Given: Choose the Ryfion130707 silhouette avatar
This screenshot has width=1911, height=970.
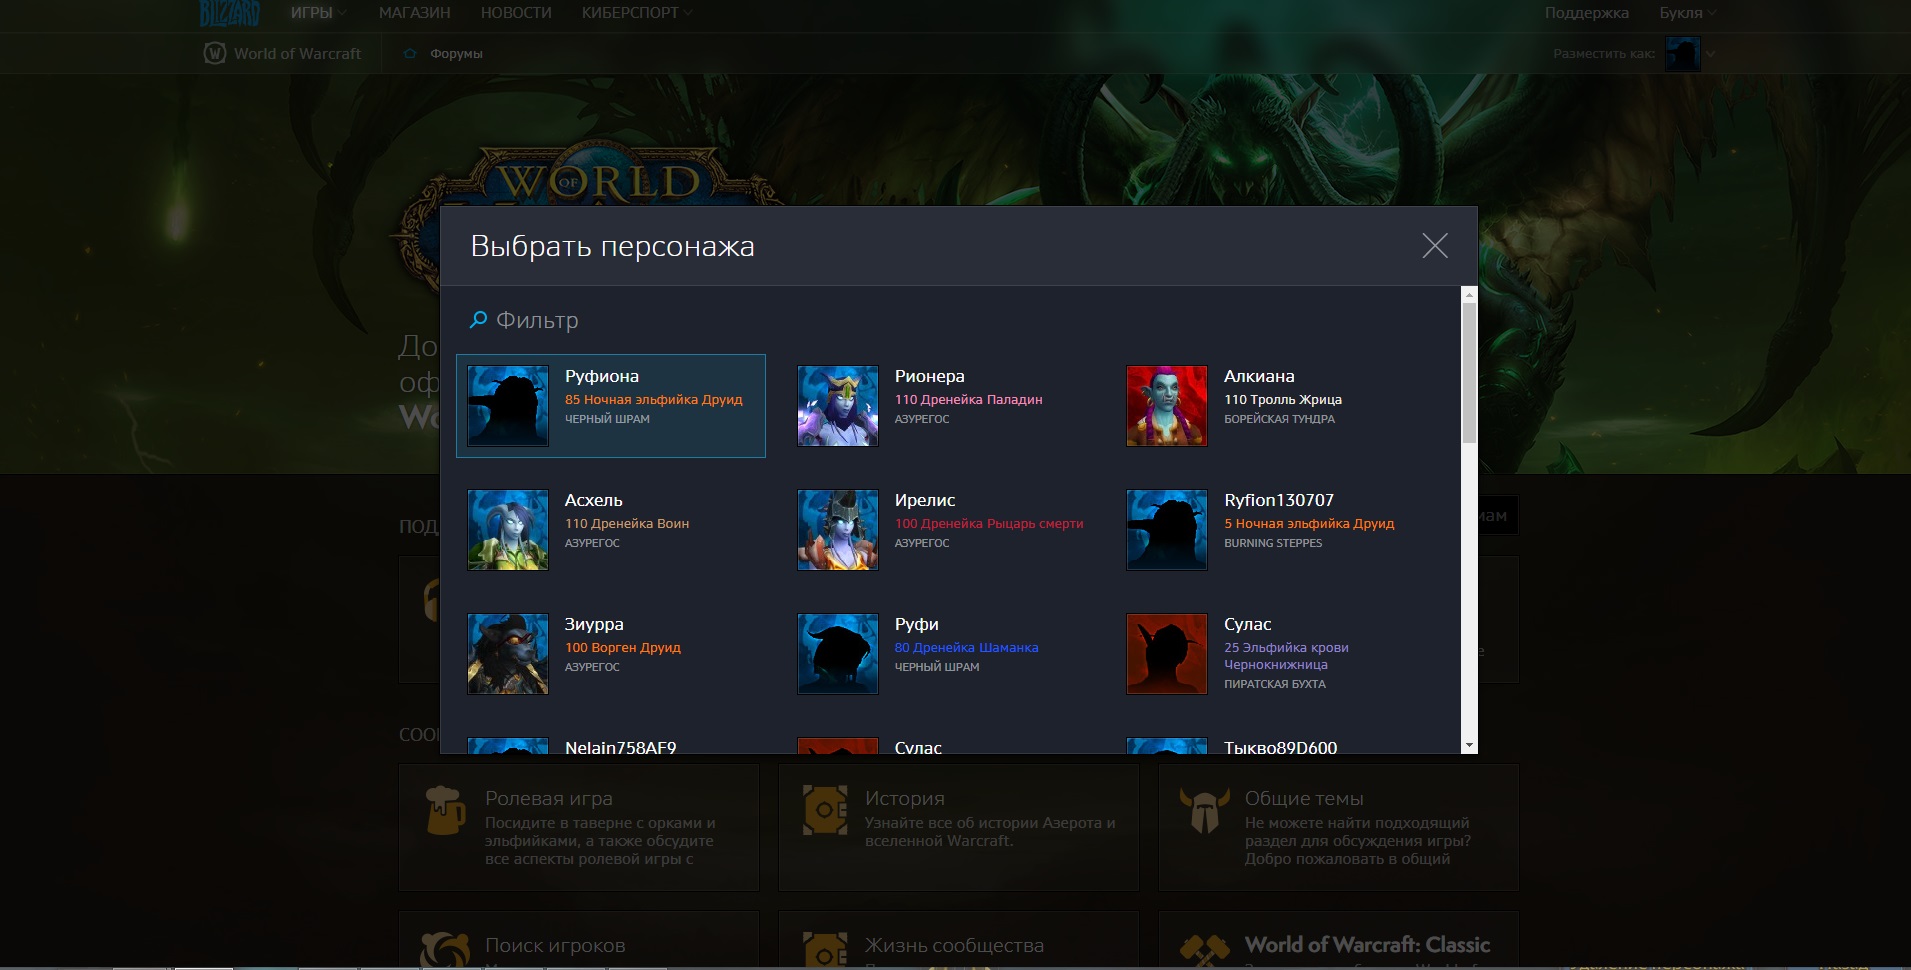Looking at the screenshot, I should [x=1167, y=530].
